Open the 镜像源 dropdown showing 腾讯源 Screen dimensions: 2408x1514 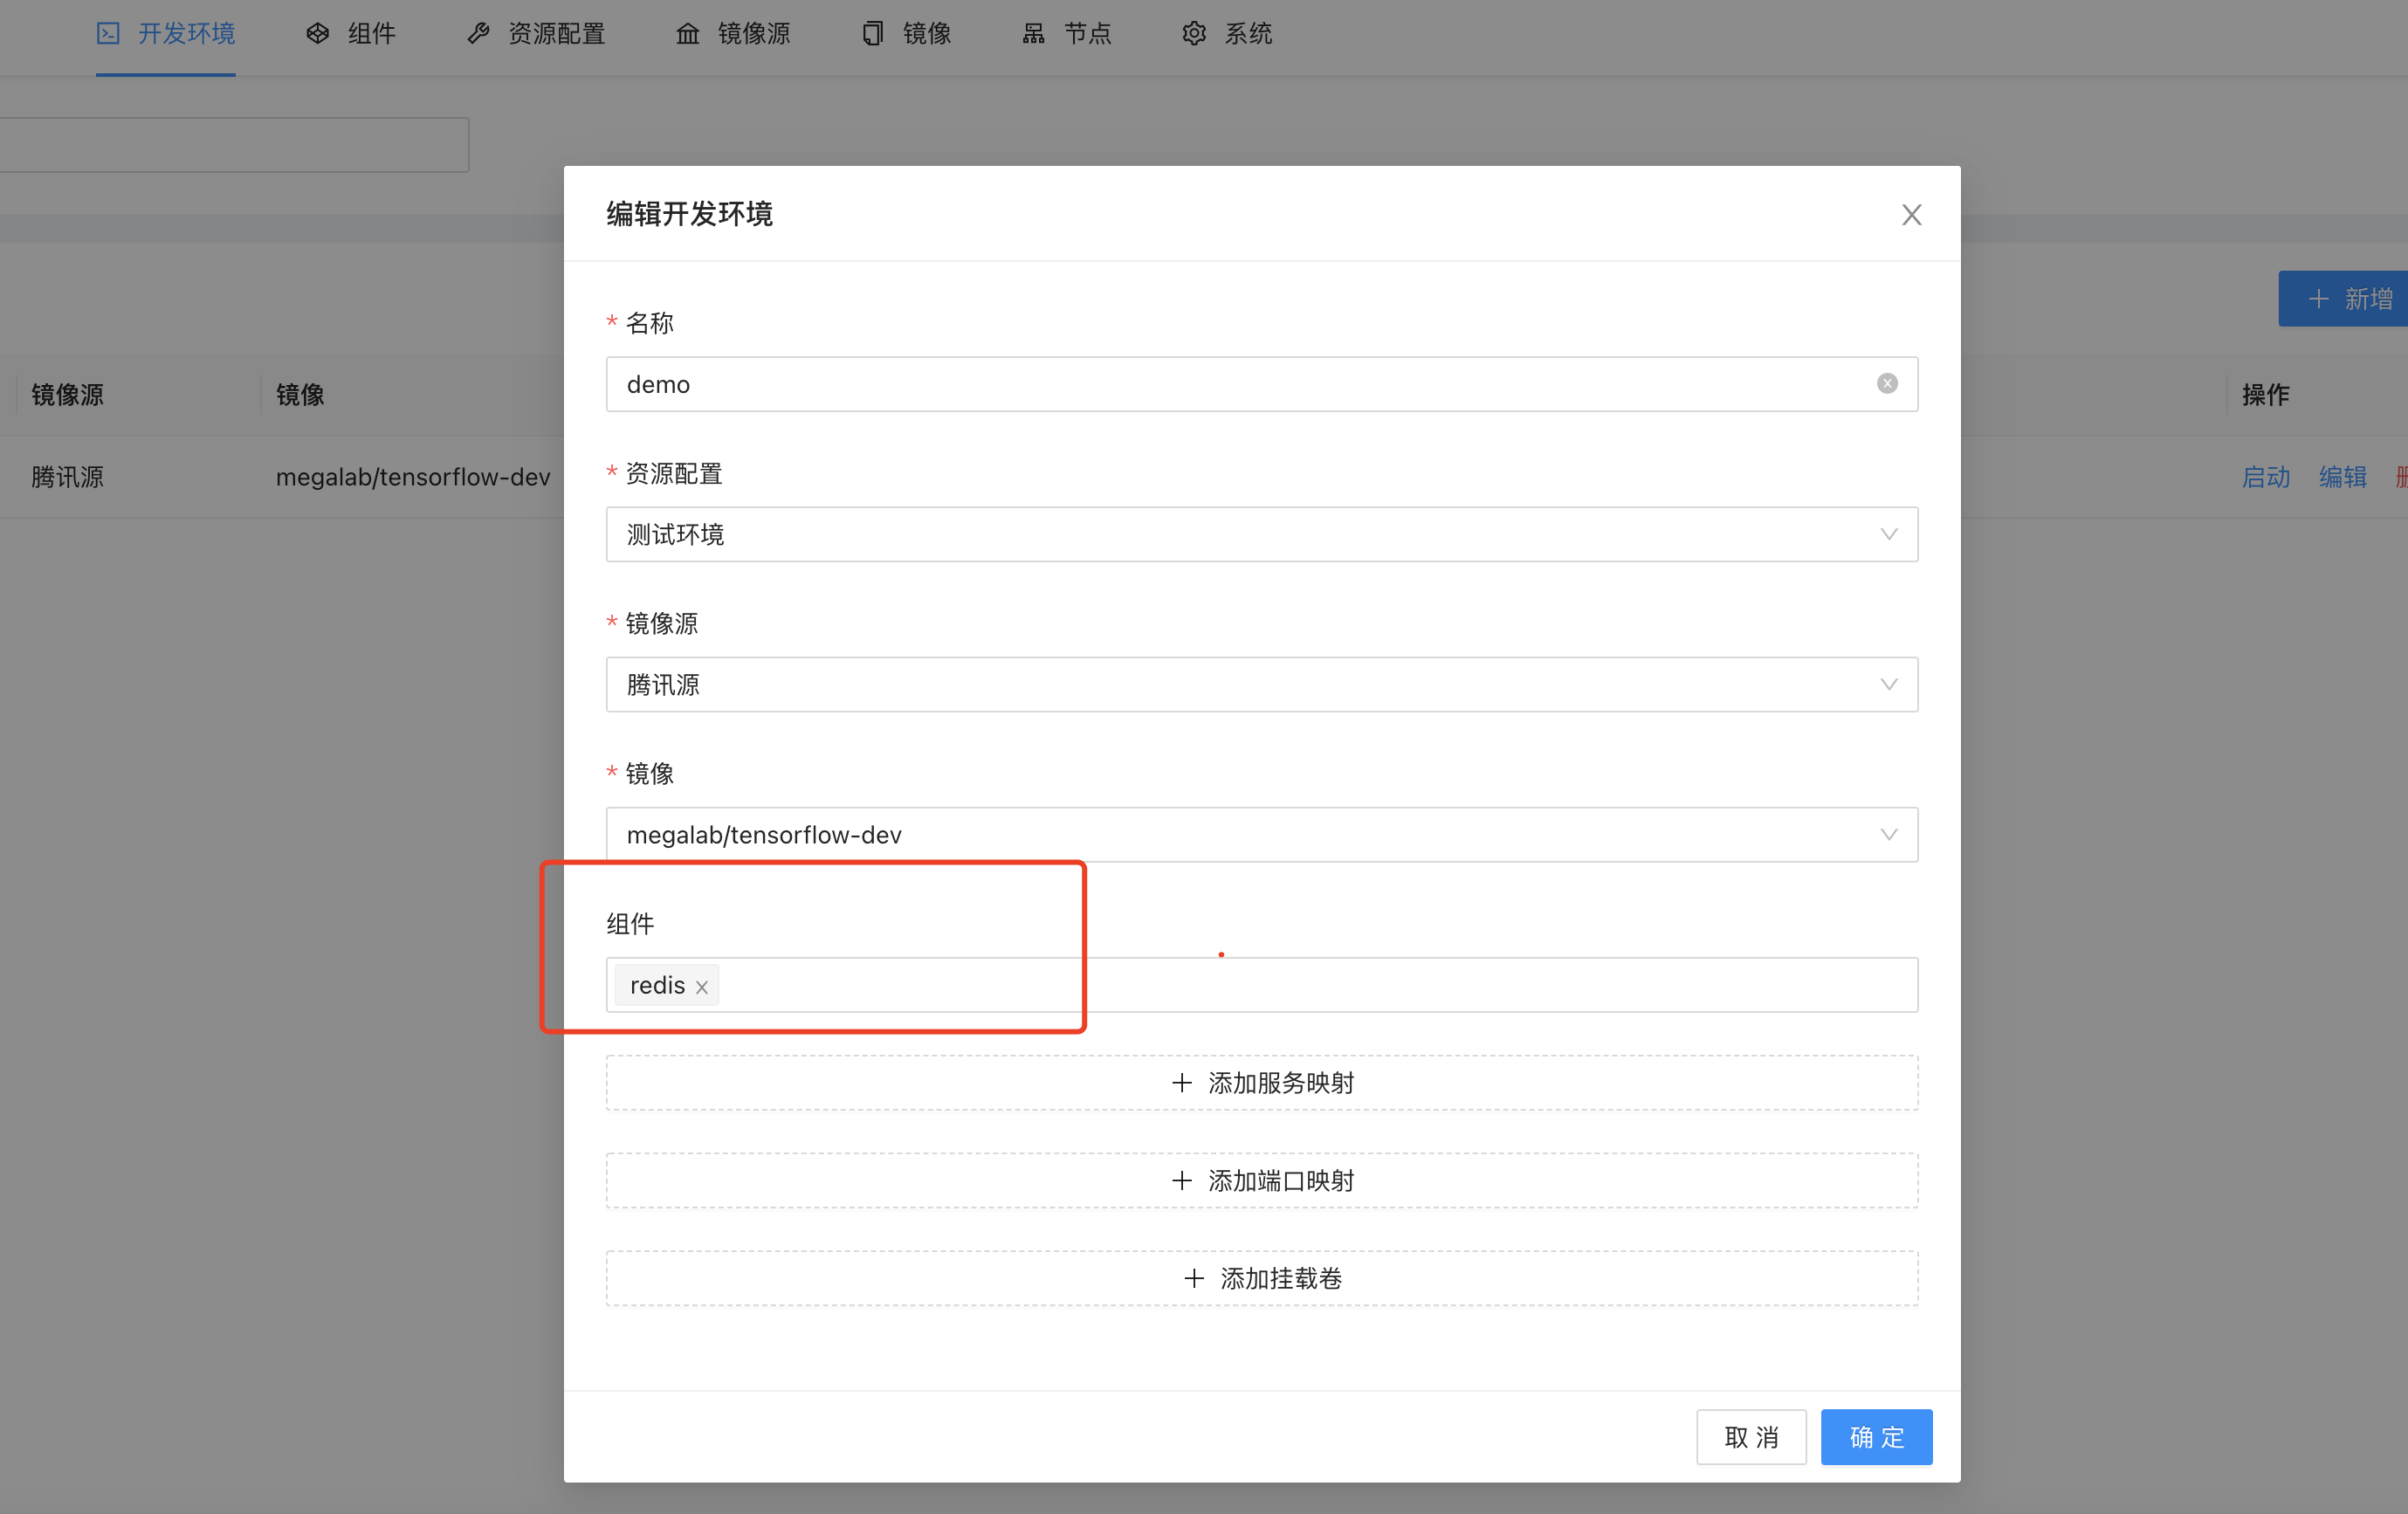pyautogui.click(x=1261, y=684)
